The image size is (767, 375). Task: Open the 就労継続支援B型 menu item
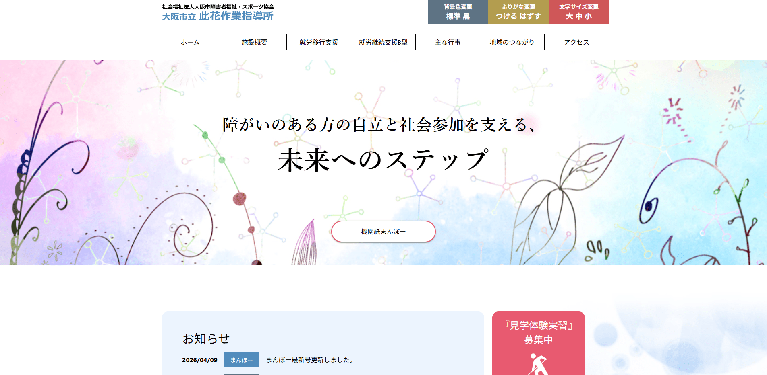pos(383,42)
